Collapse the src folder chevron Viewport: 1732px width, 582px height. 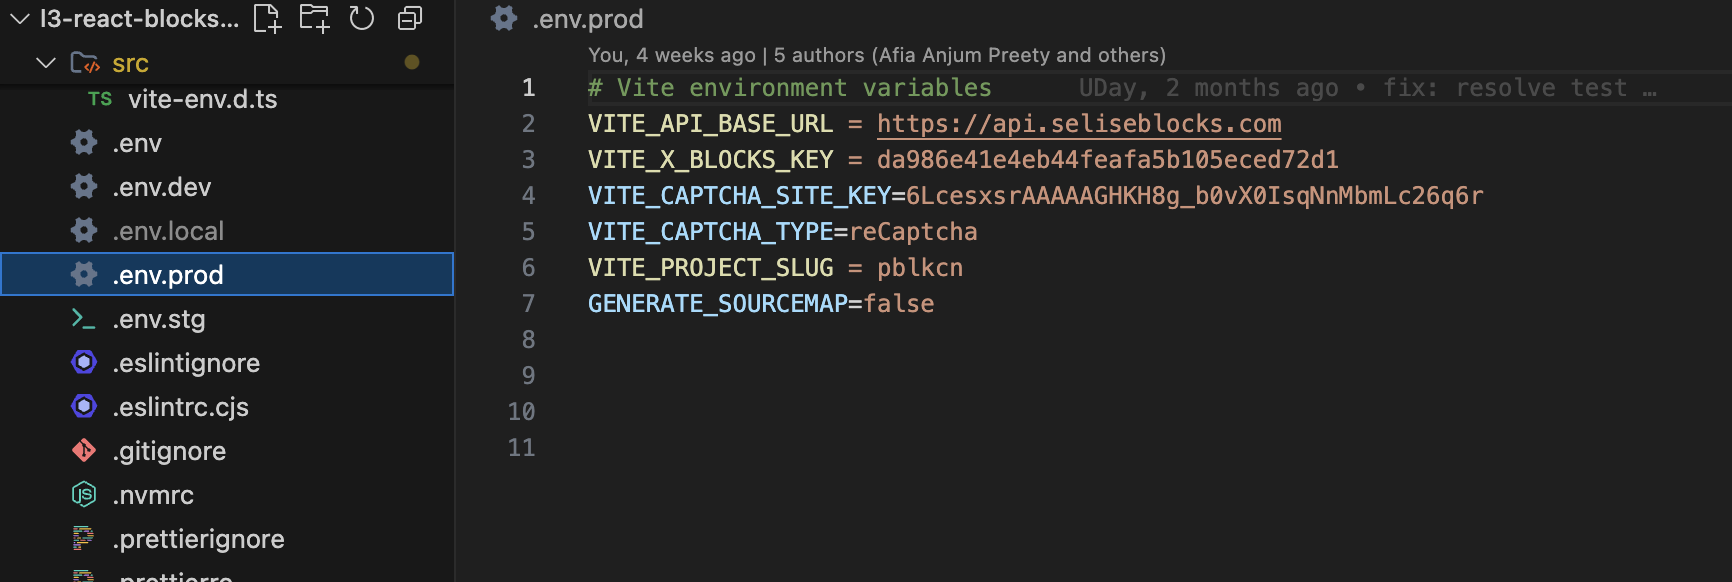pos(45,63)
